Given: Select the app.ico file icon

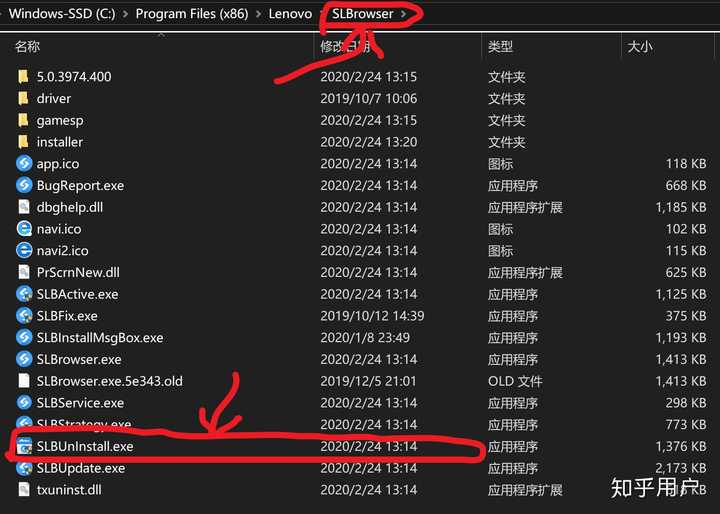Looking at the screenshot, I should [x=24, y=164].
